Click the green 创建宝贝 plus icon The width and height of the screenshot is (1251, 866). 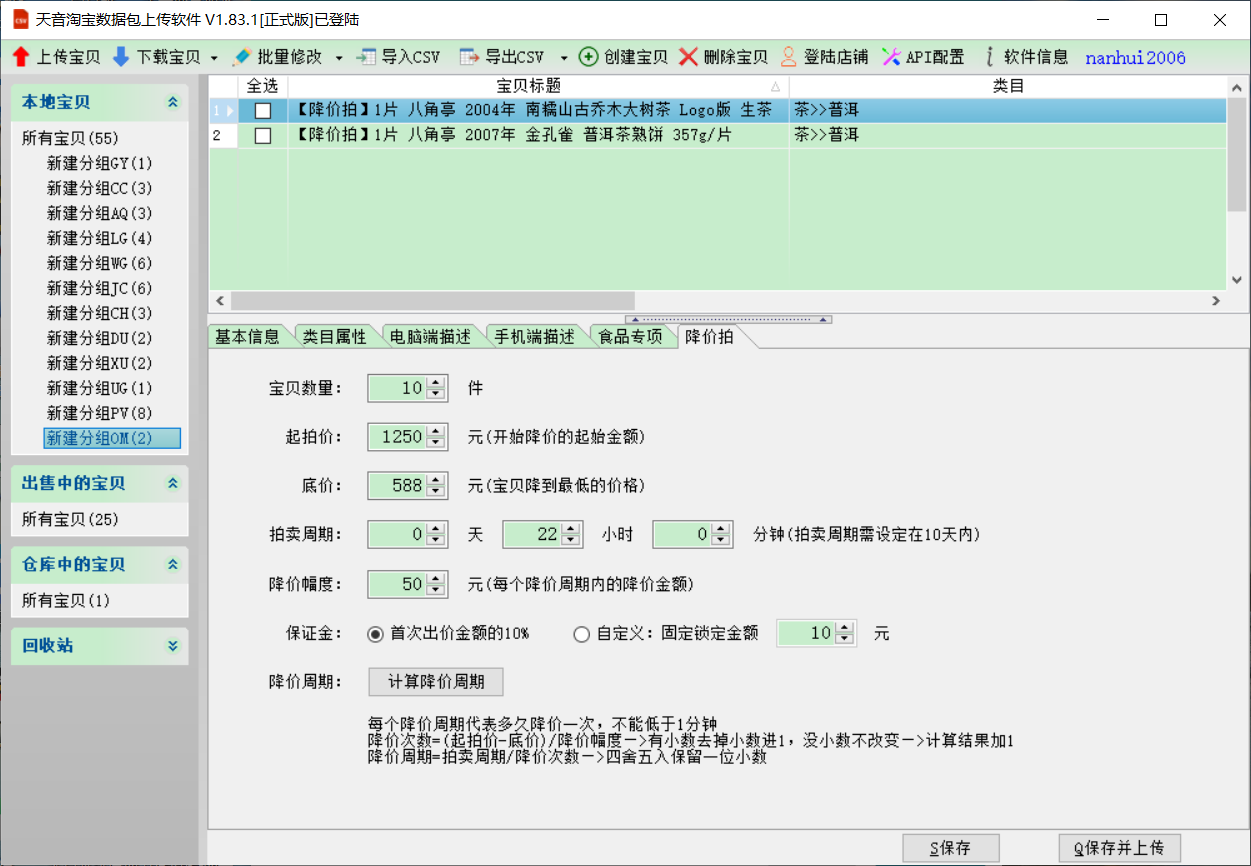click(x=589, y=57)
